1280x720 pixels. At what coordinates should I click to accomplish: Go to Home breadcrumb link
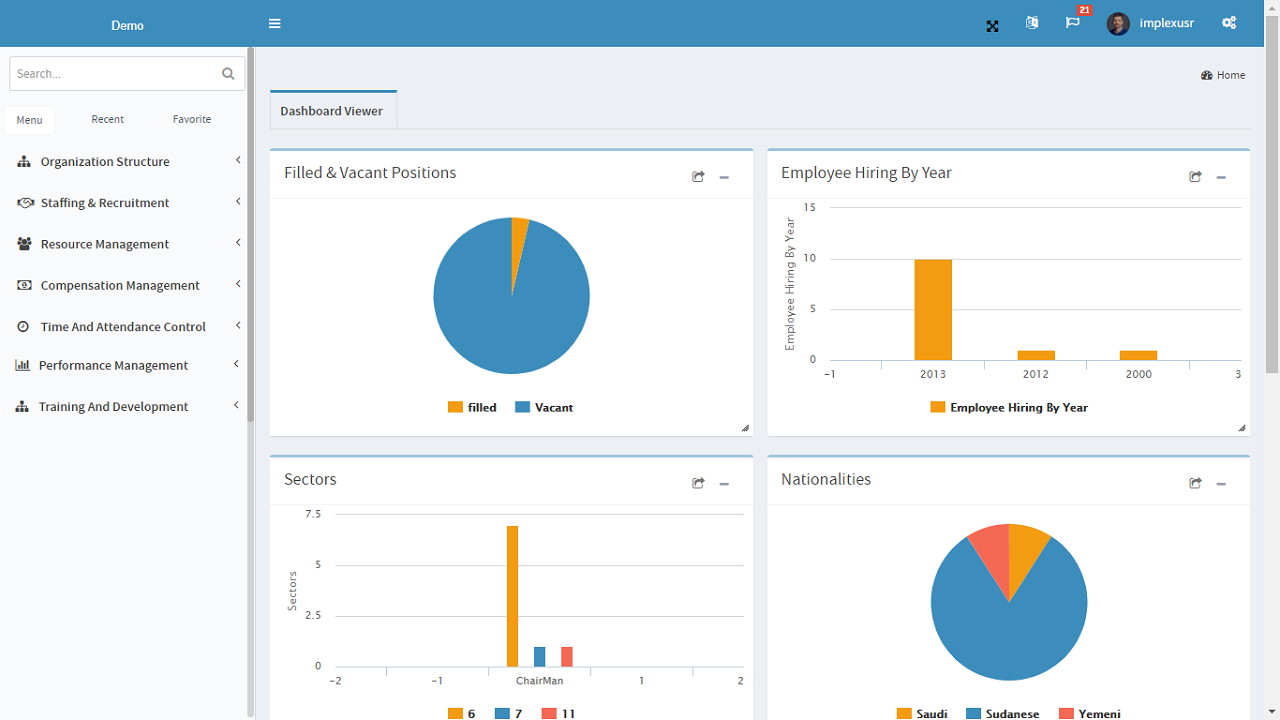pos(1223,75)
